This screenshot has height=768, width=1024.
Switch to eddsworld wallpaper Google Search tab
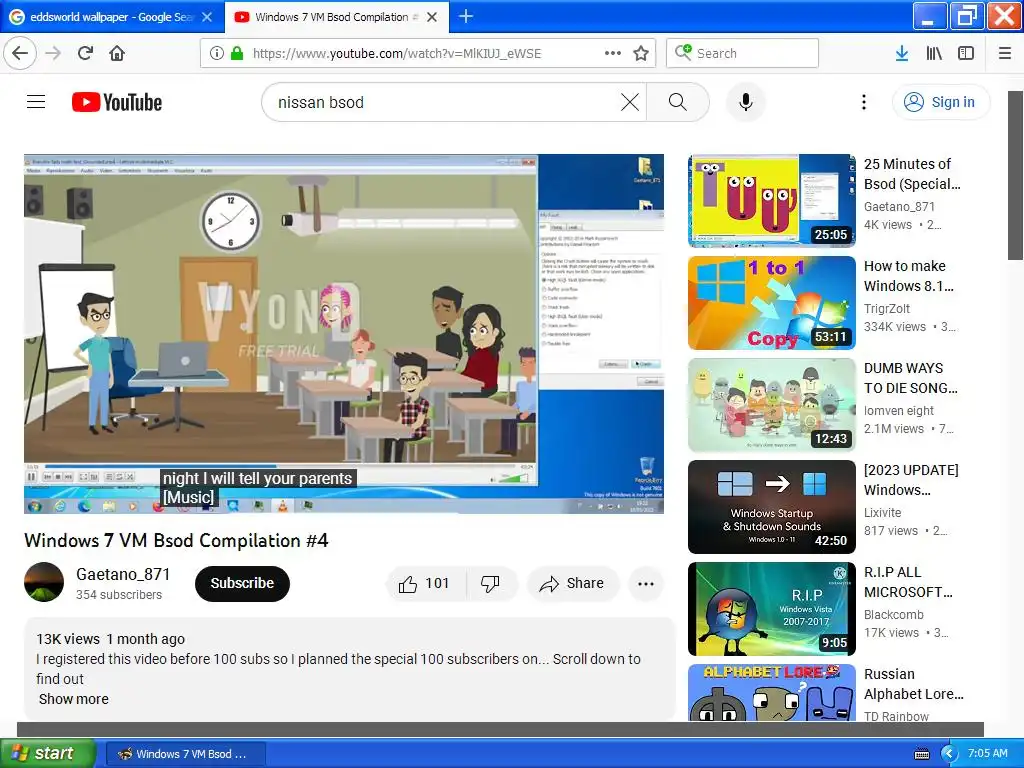[112, 17]
